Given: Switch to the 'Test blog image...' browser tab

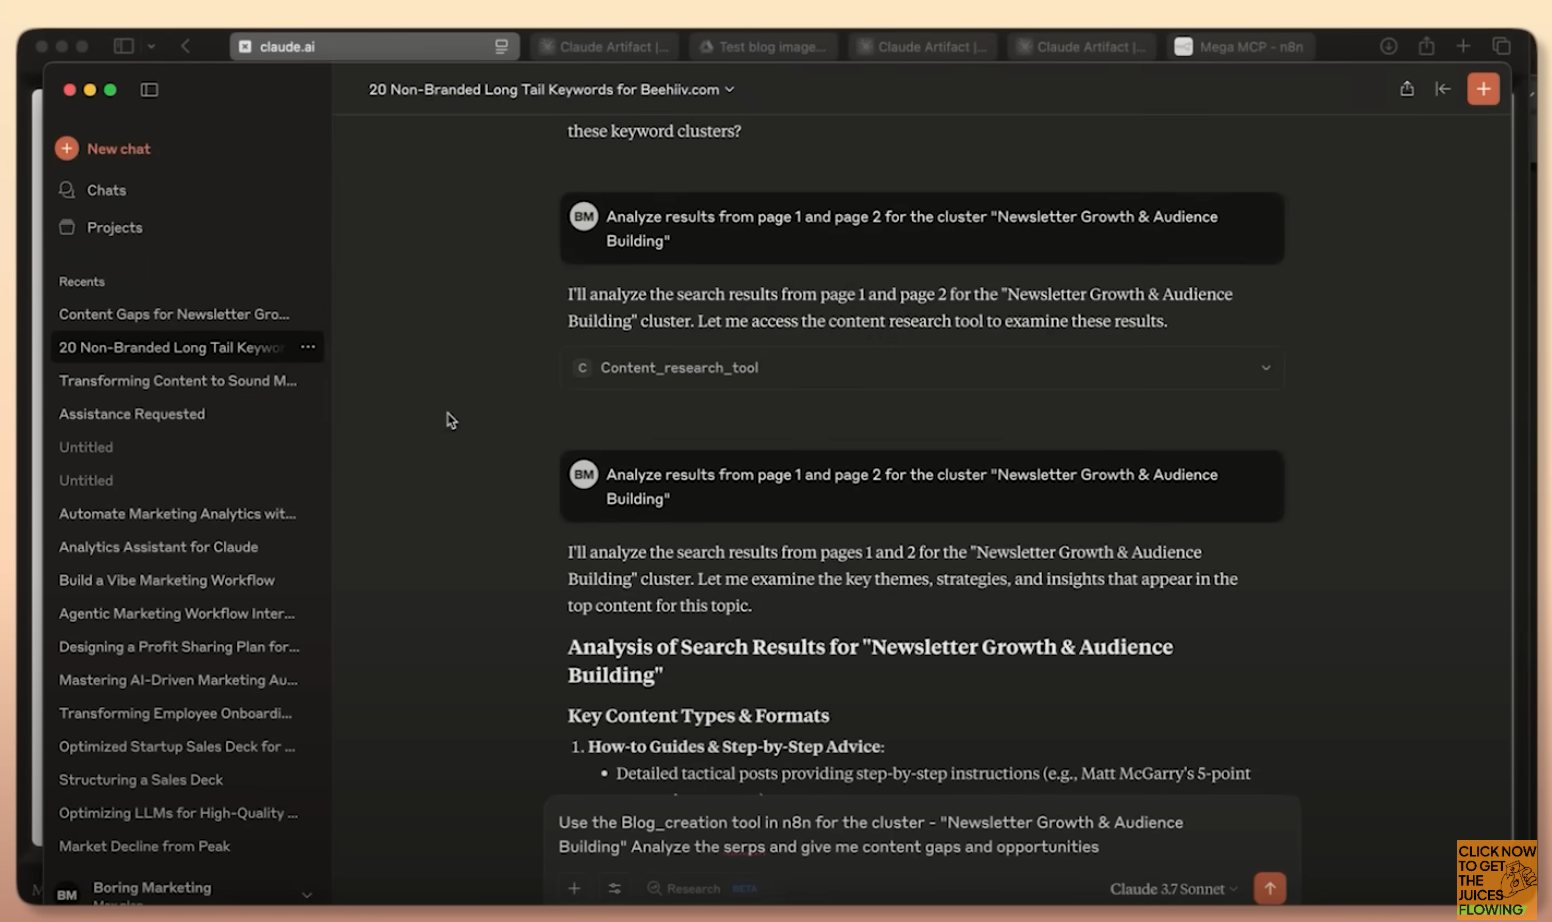Looking at the screenshot, I should coord(764,46).
